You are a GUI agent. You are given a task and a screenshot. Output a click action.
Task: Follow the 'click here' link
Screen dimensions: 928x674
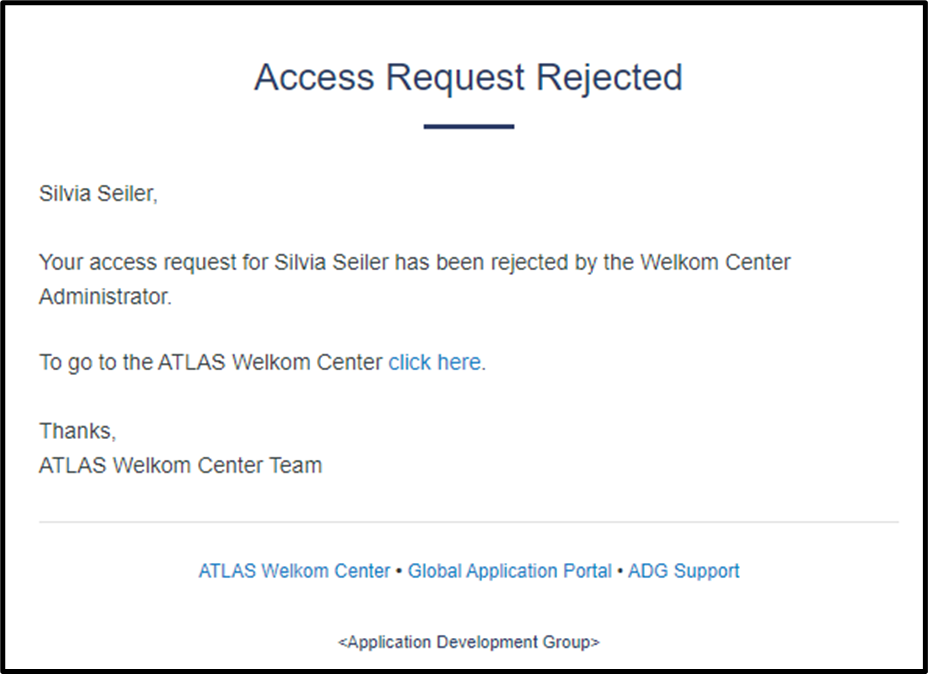click(x=434, y=362)
